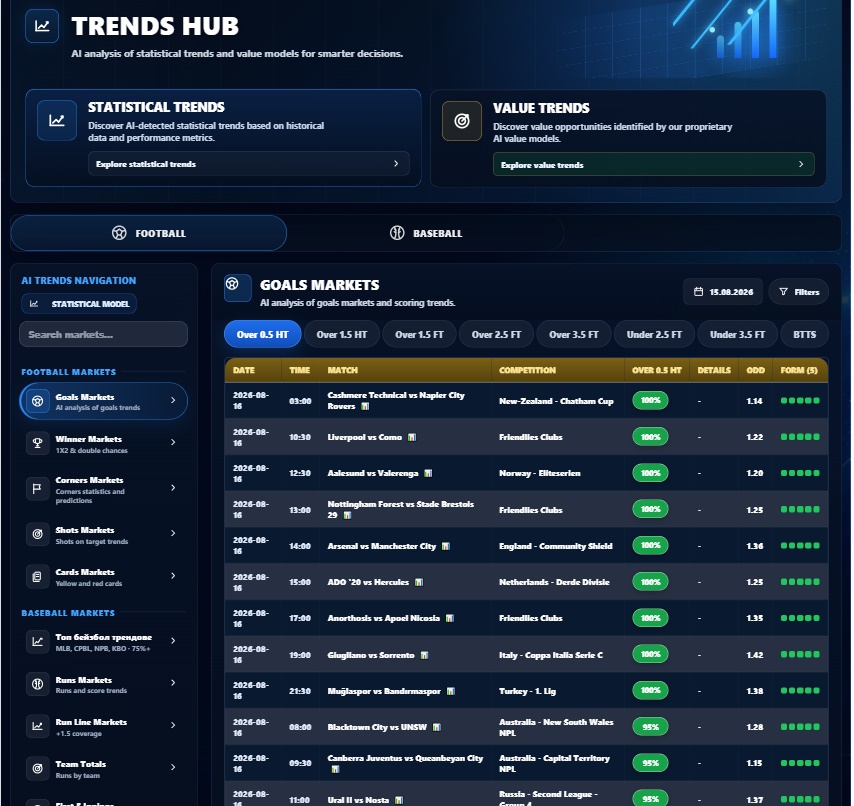Click the Shots Markets target icon
This screenshot has width=854, height=806.
[x=38, y=534]
